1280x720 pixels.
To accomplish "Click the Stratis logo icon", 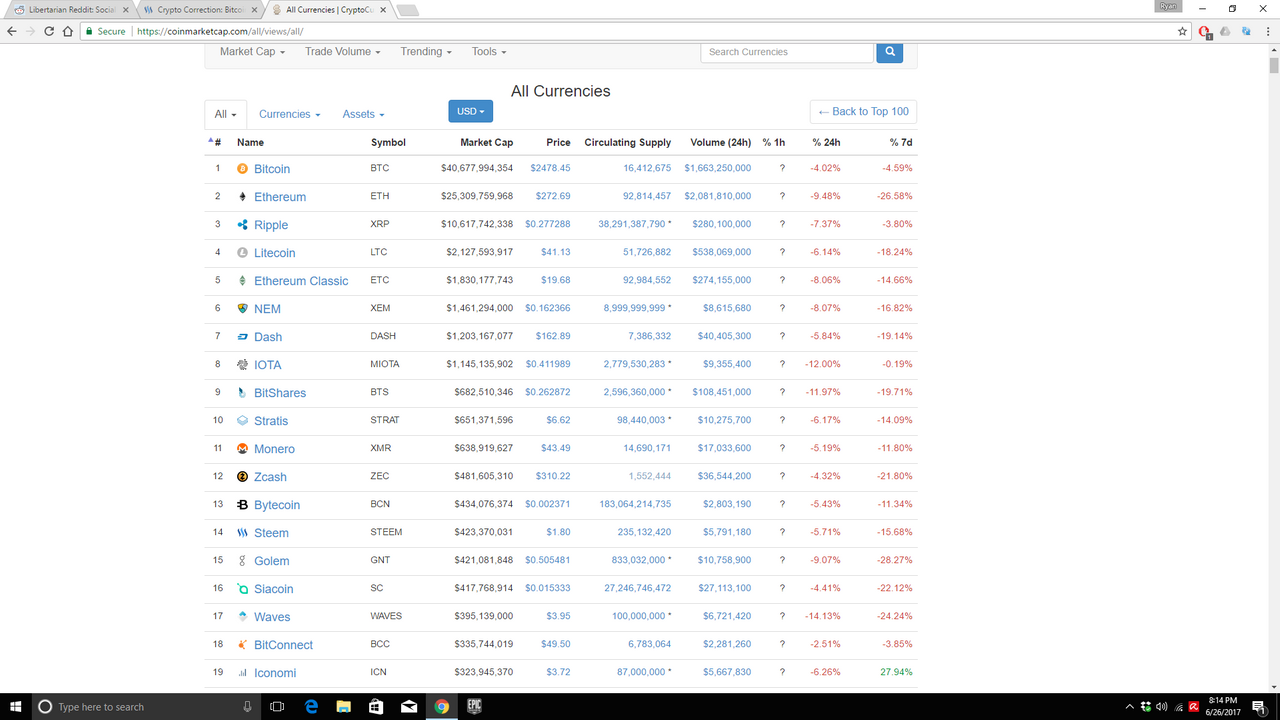I will click(242, 421).
